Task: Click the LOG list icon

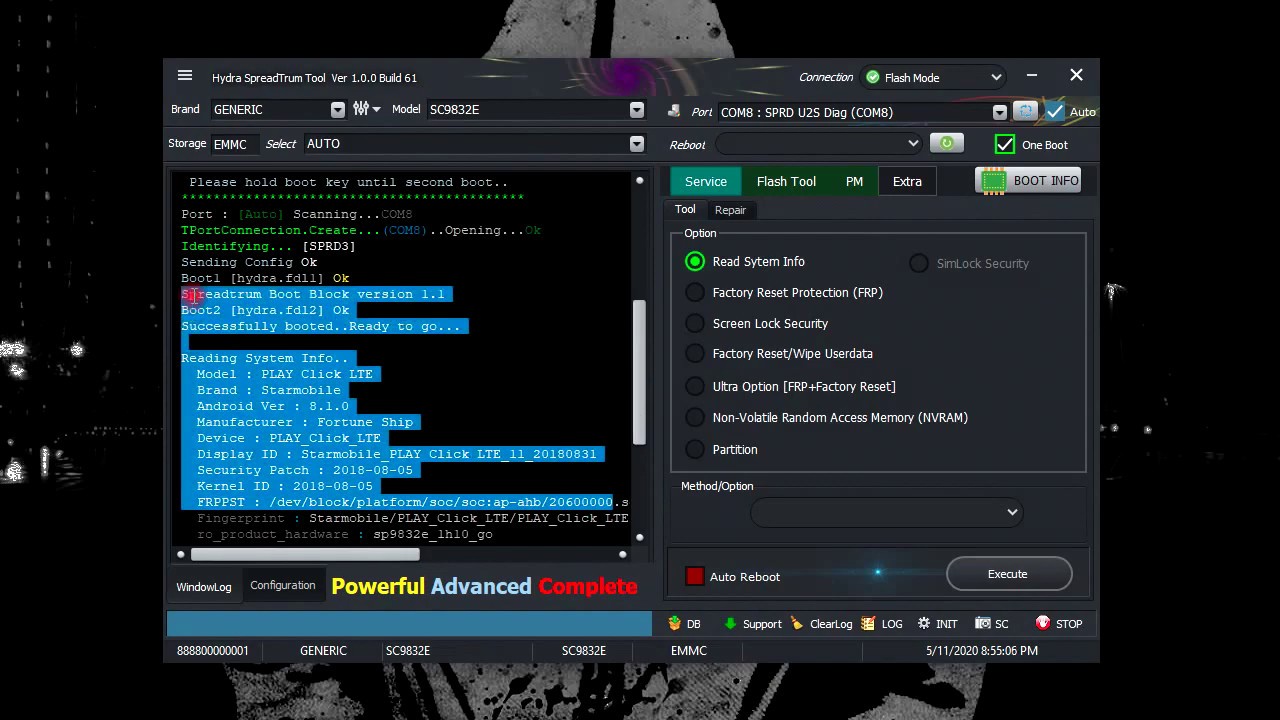Action: pos(868,623)
